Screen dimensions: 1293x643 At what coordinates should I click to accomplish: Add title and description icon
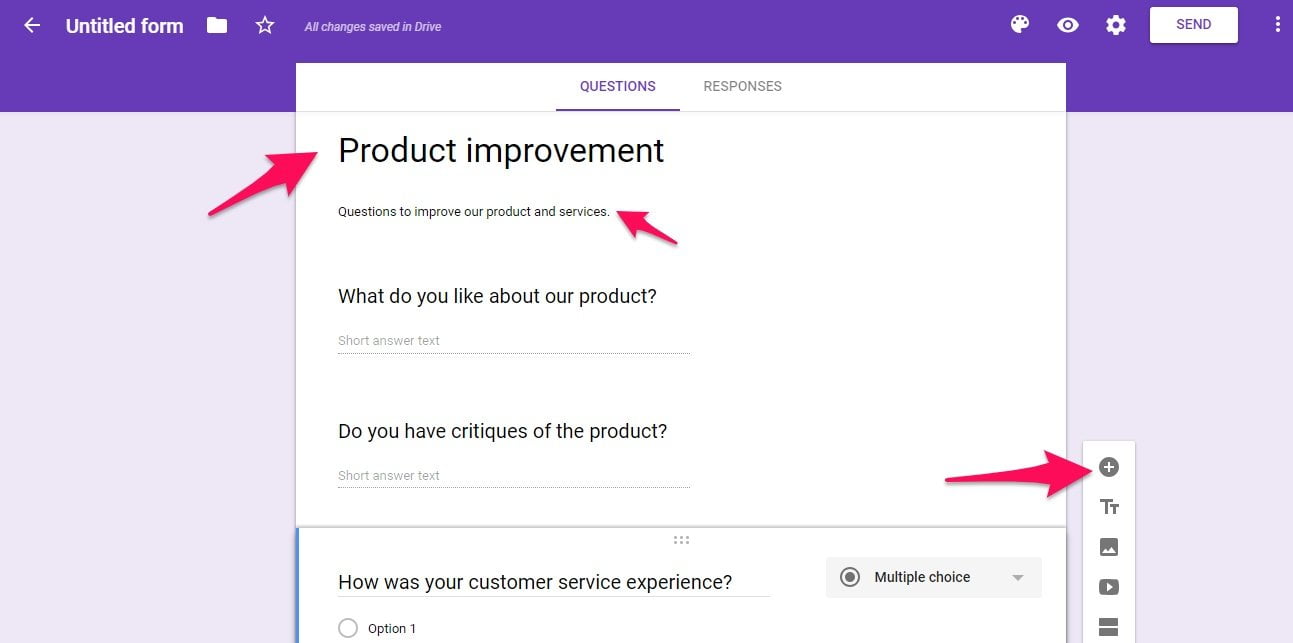click(x=1109, y=507)
